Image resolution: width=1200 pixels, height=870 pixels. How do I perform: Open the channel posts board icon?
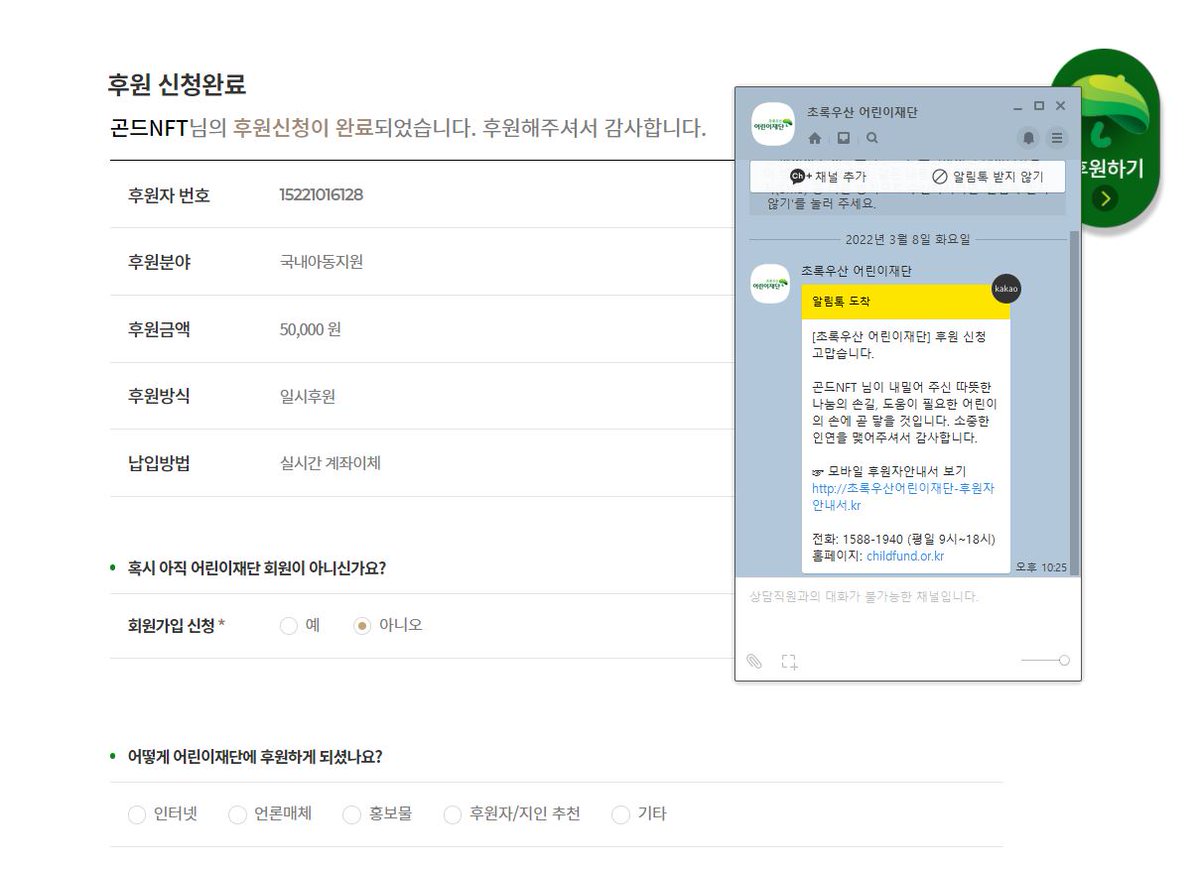pos(844,138)
